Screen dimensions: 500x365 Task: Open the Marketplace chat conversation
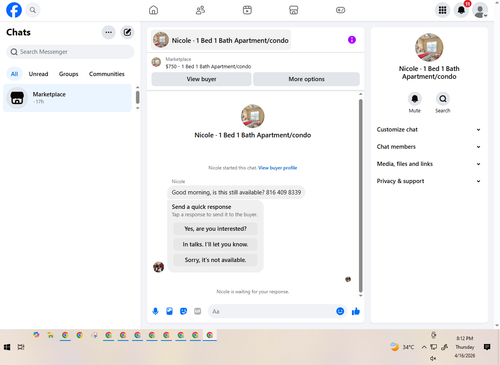(67, 98)
